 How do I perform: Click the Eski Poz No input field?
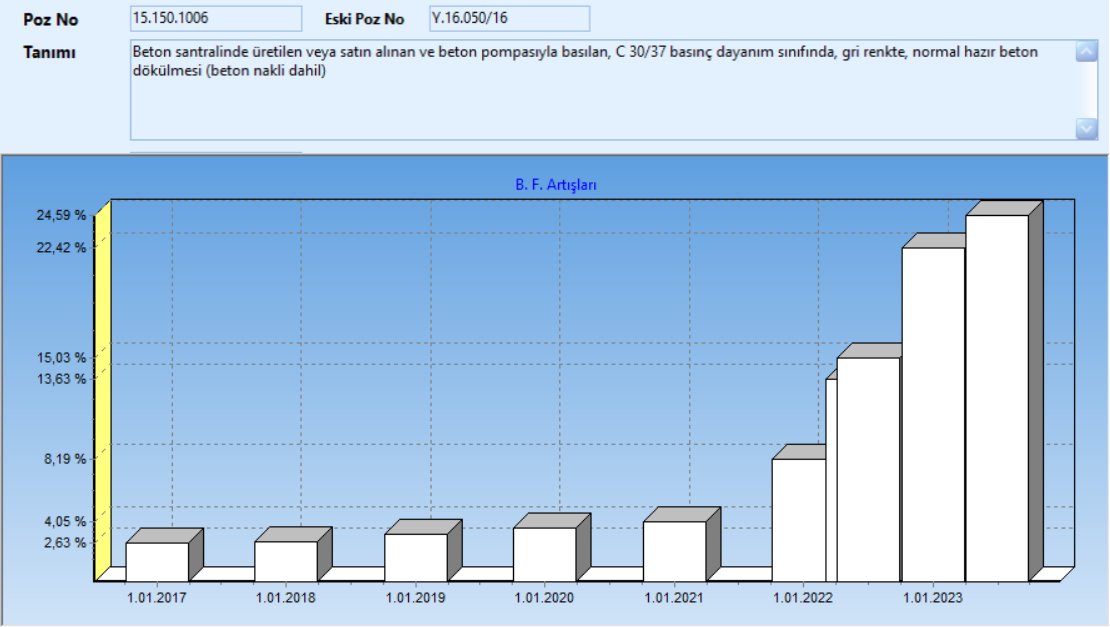pos(509,18)
